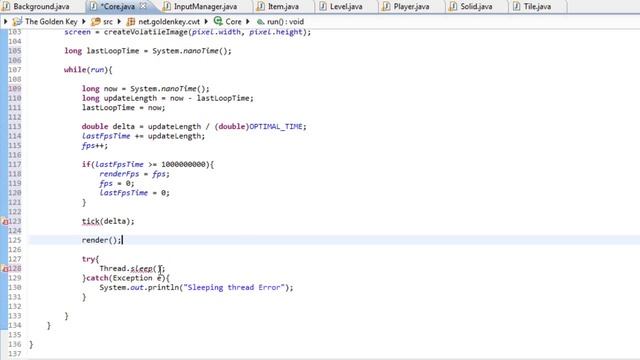Click the 1000000000 literal in the if condition
Screen dimensions: 640x360
183,164
